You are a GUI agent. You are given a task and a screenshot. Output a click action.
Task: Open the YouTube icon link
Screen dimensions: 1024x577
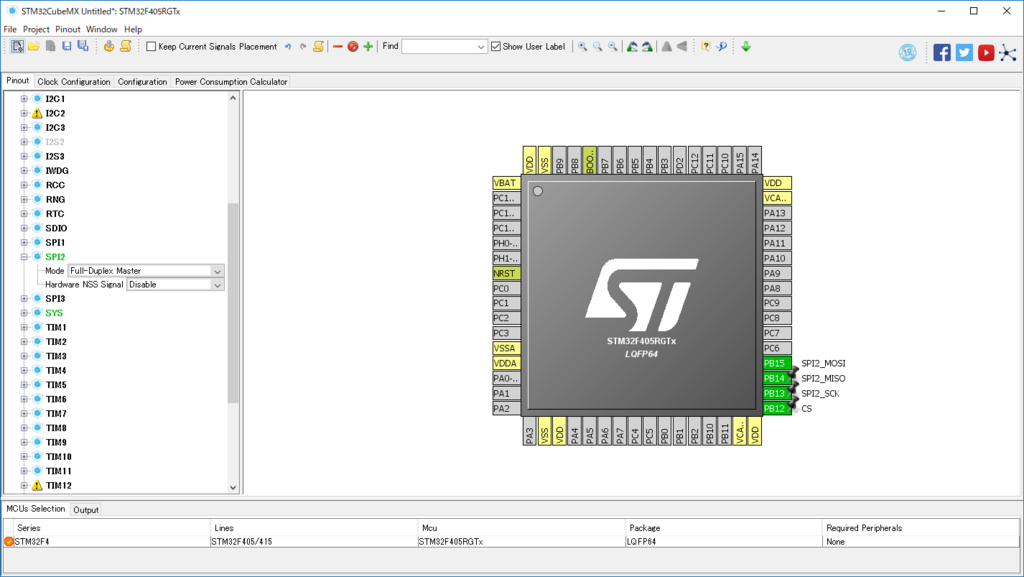[x=986, y=53]
